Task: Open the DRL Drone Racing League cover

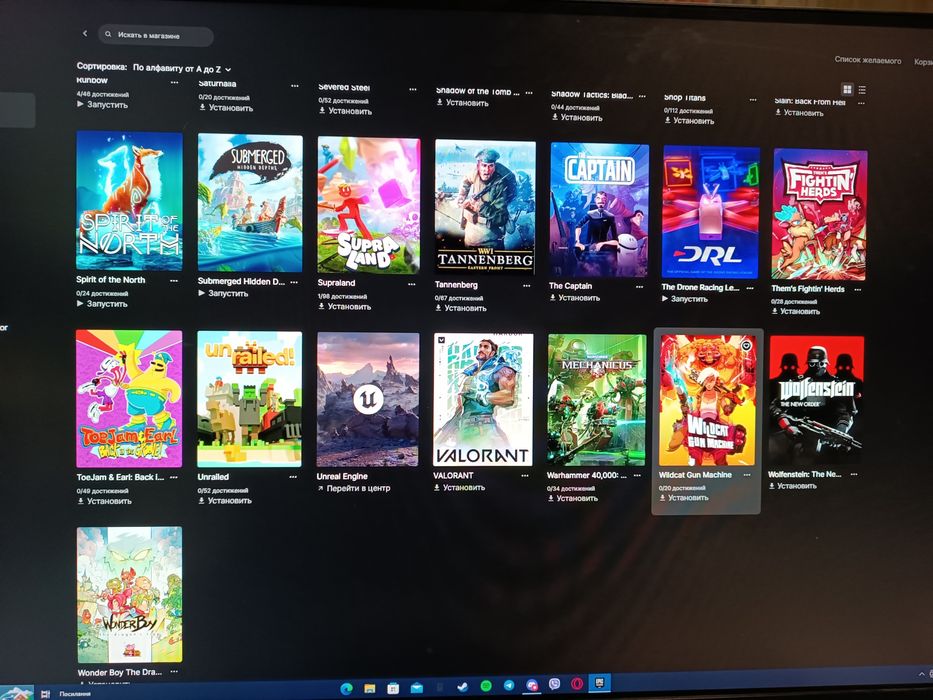Action: 711,211
